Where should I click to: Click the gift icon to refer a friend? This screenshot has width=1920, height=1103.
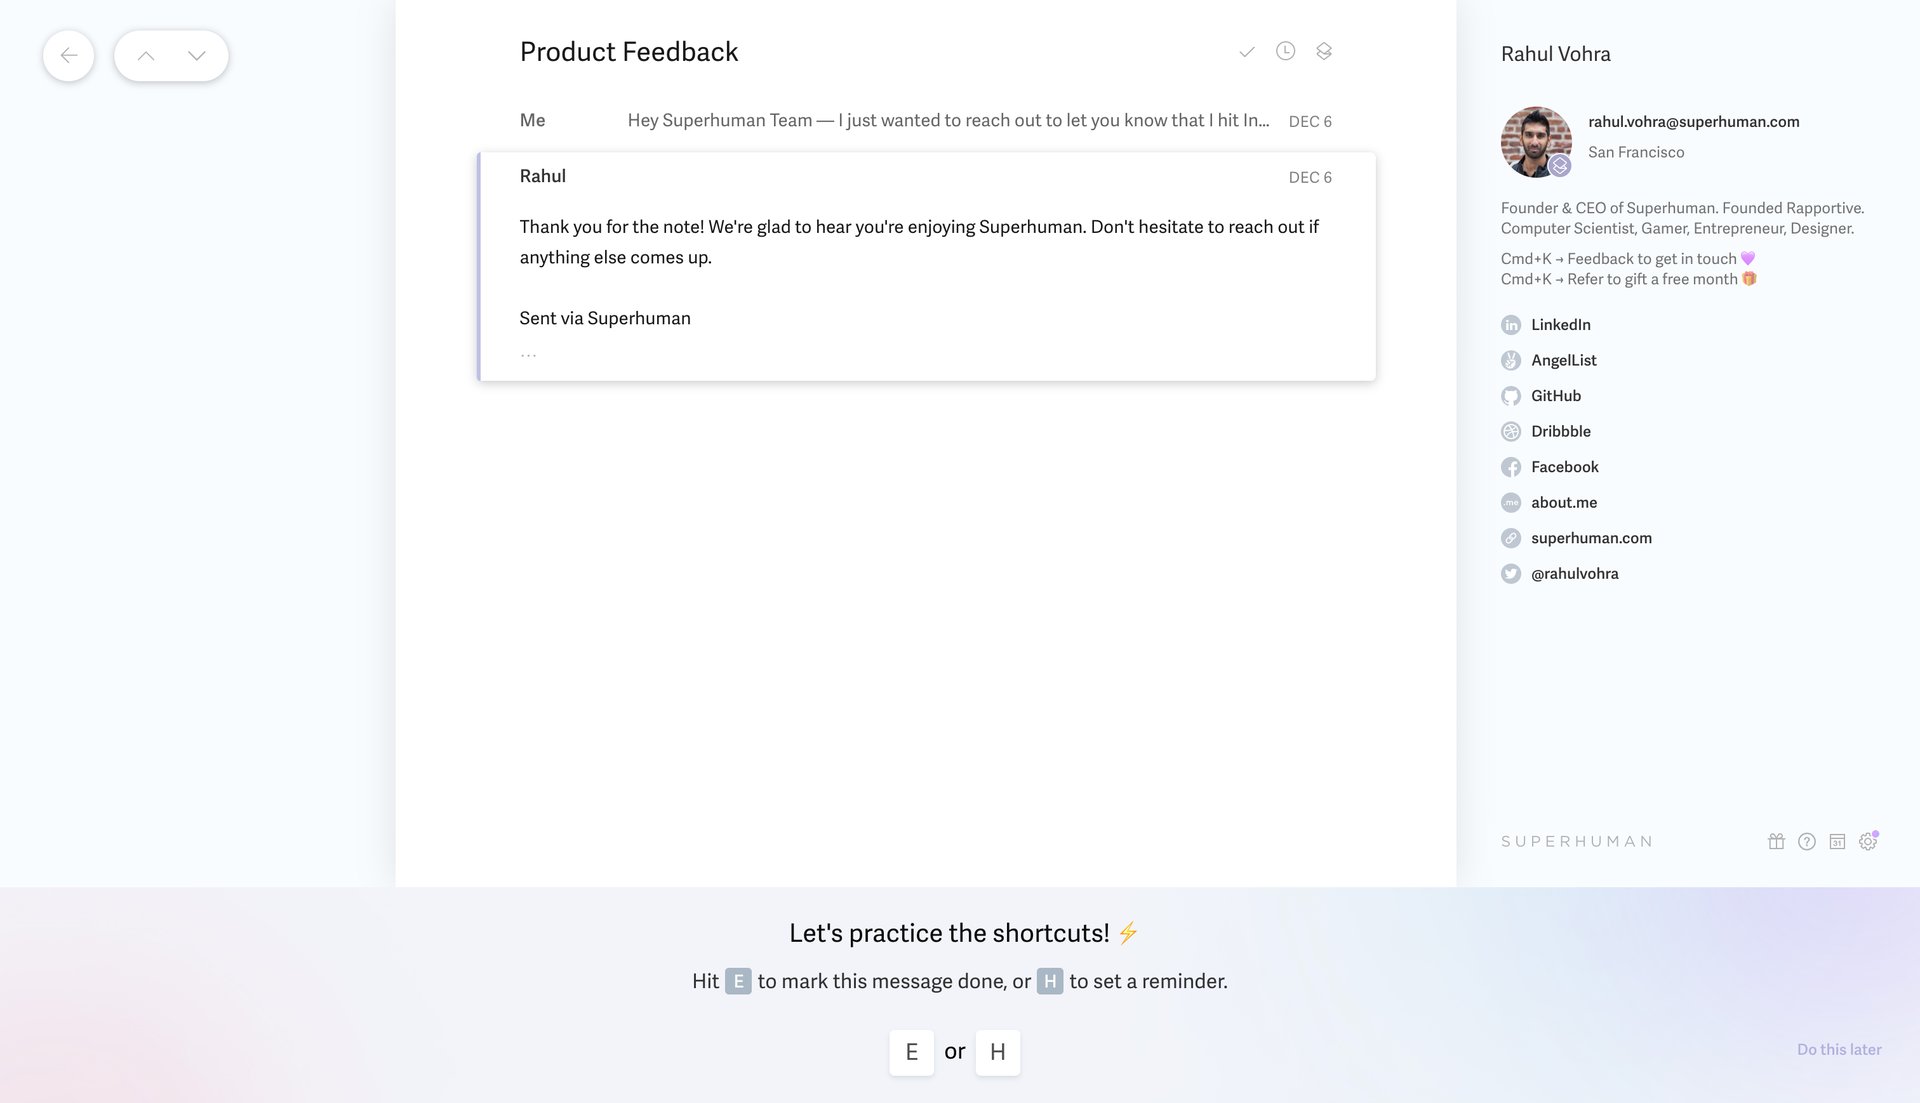pos(1776,841)
